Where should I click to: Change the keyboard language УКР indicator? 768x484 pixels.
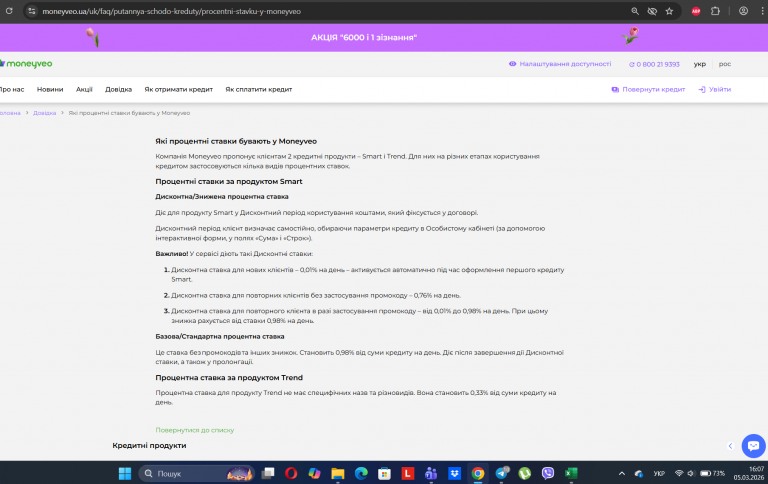(659, 473)
